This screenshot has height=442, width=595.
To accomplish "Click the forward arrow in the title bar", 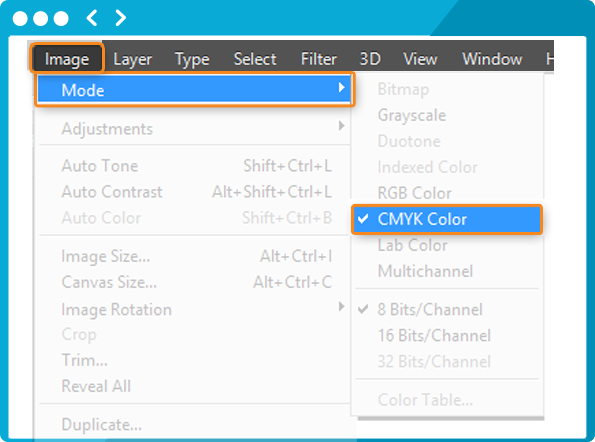I will pyautogui.click(x=121, y=18).
